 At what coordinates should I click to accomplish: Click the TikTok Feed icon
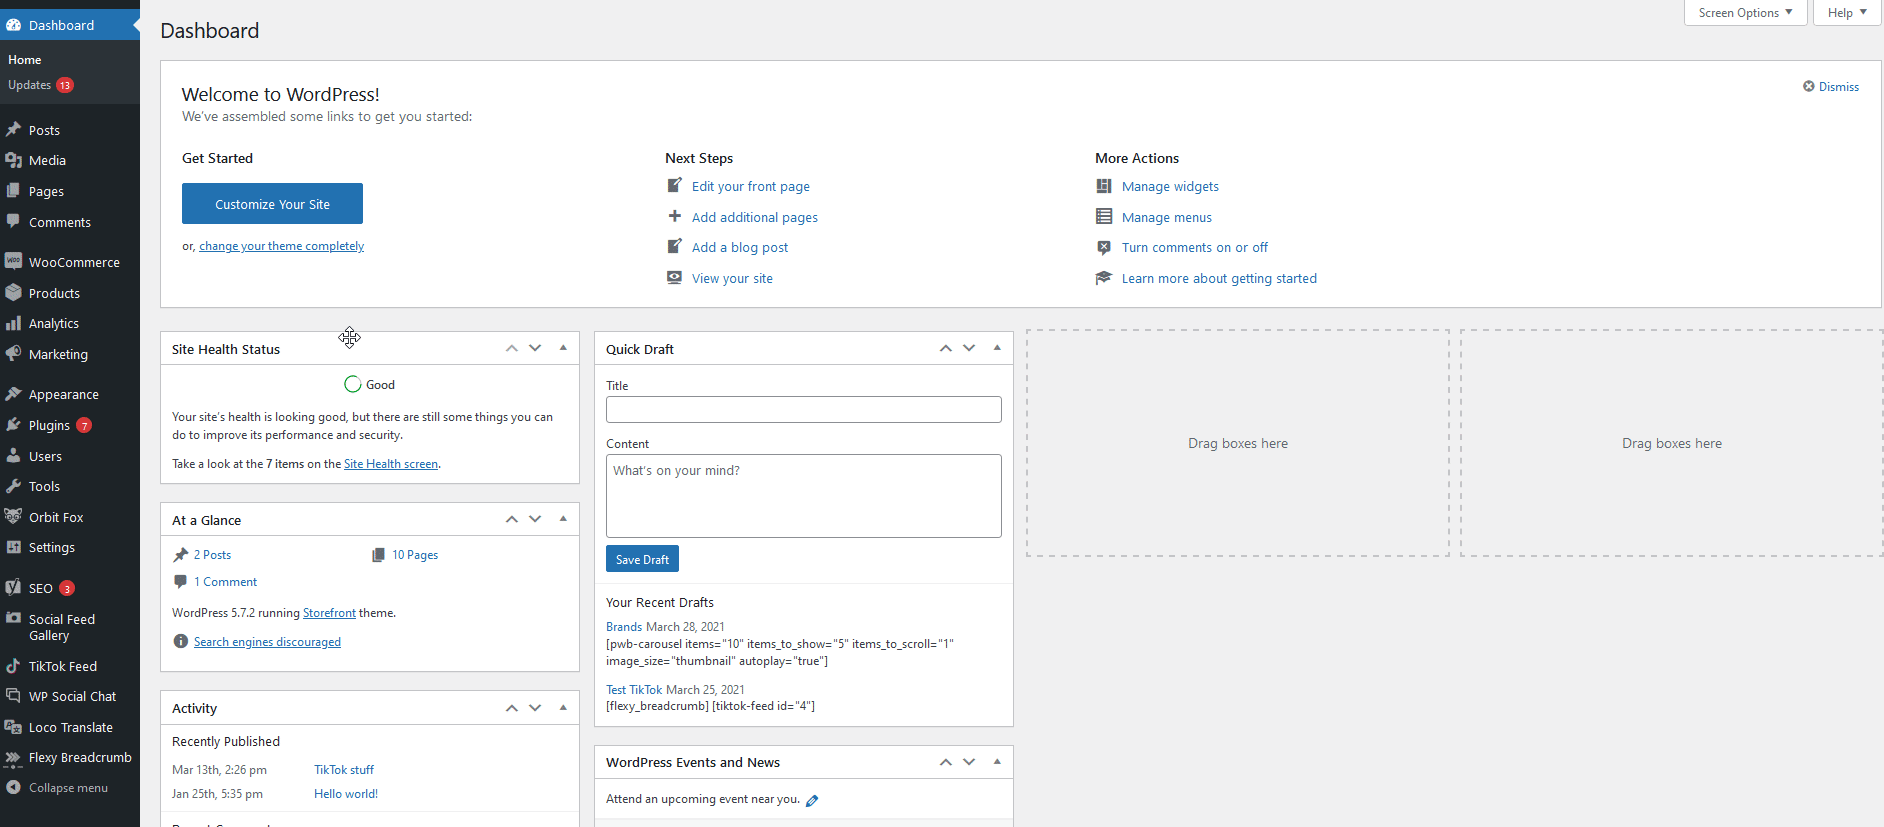tap(13, 666)
